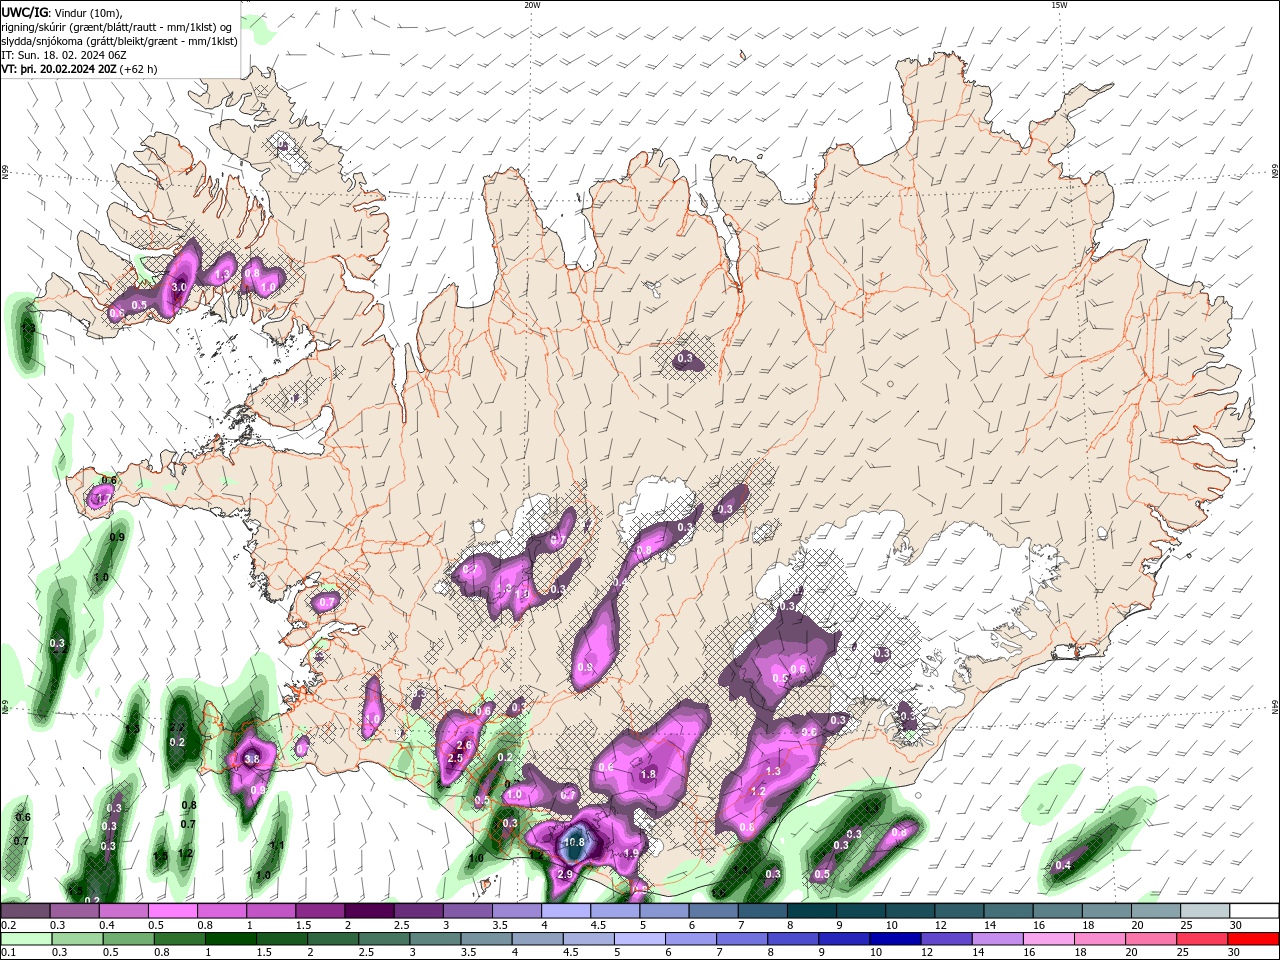Click the '3.8' value on the southwest peninsula
This screenshot has width=1280, height=960.
coord(252,759)
